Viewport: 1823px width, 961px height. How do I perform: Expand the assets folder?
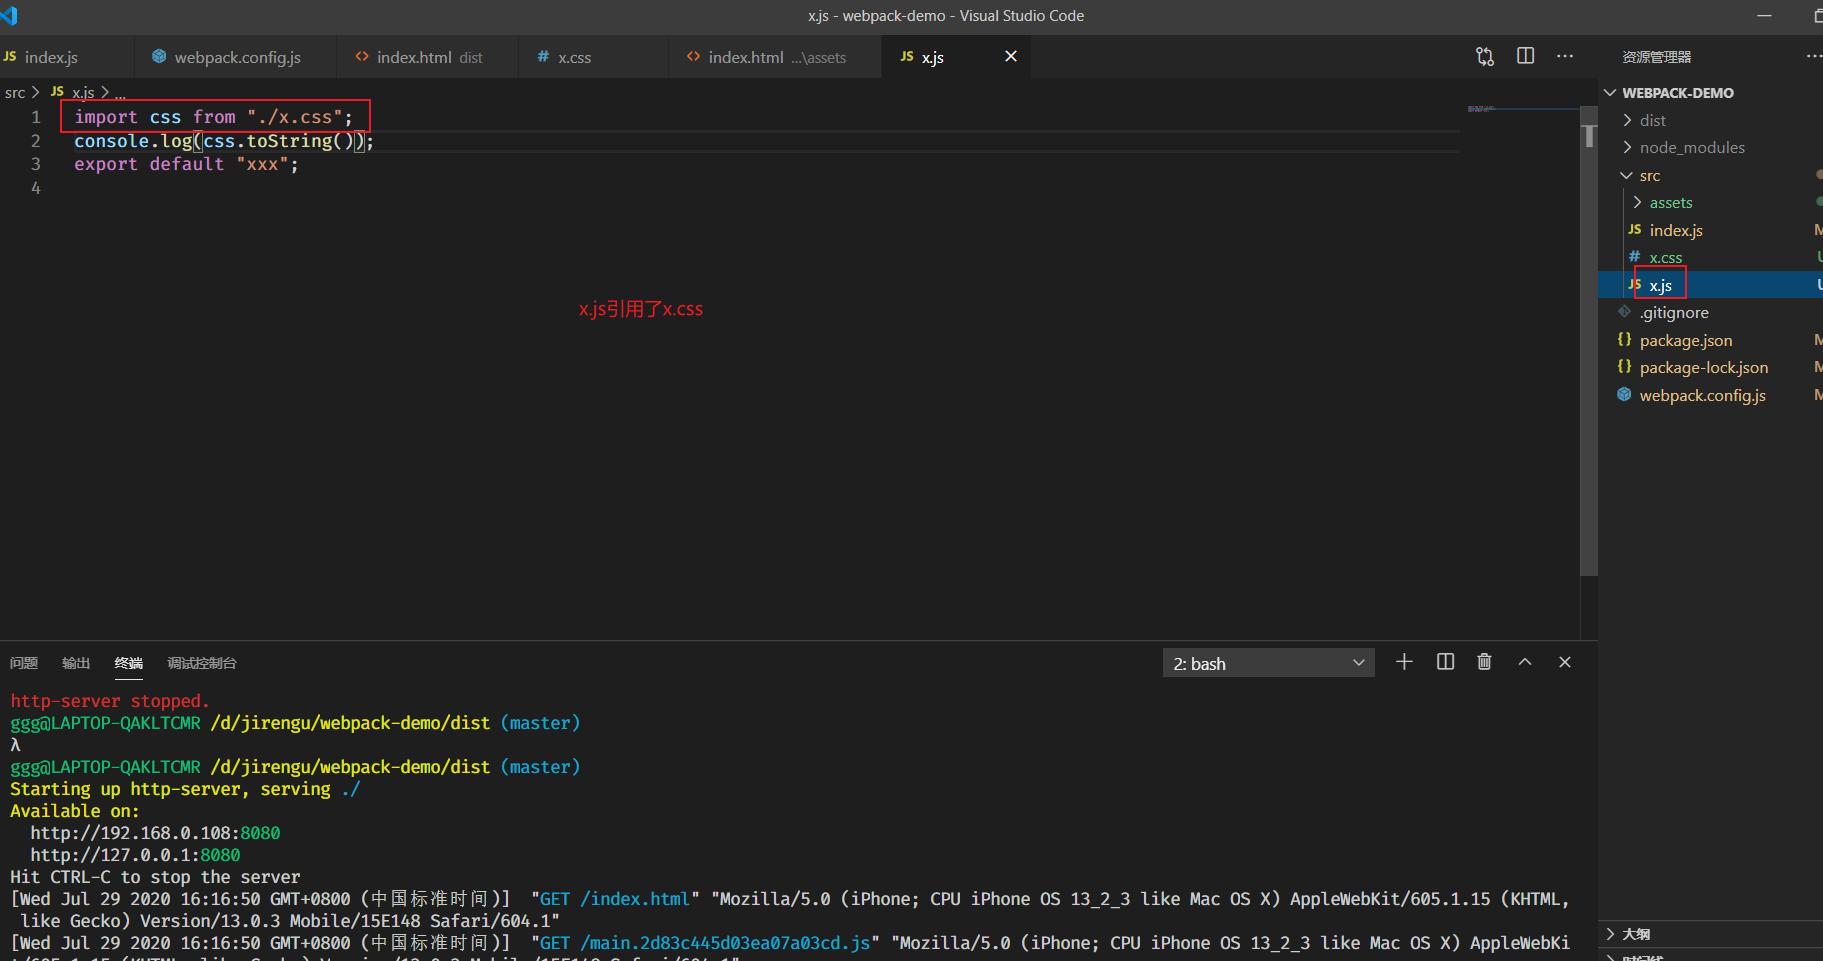coord(1670,202)
